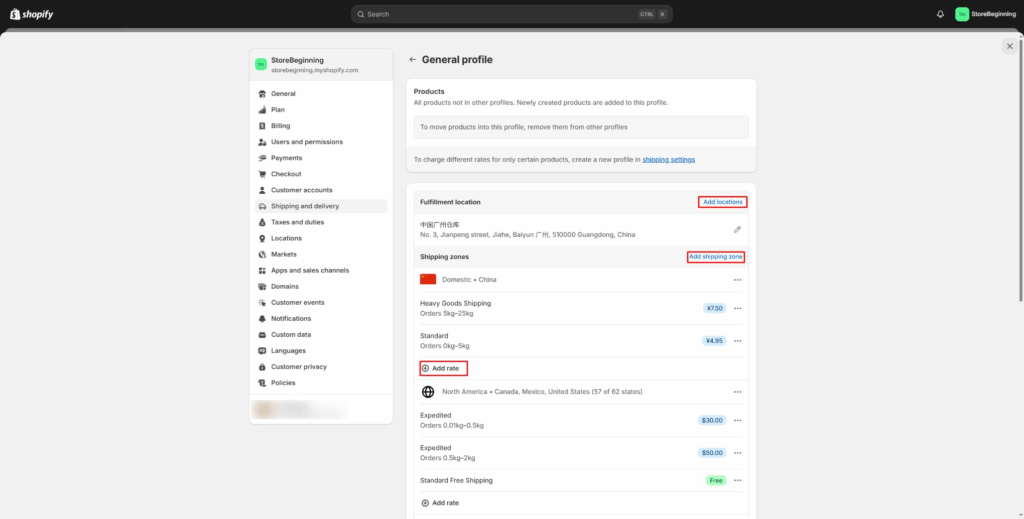Click the globe icon for North America zone

tap(428, 392)
